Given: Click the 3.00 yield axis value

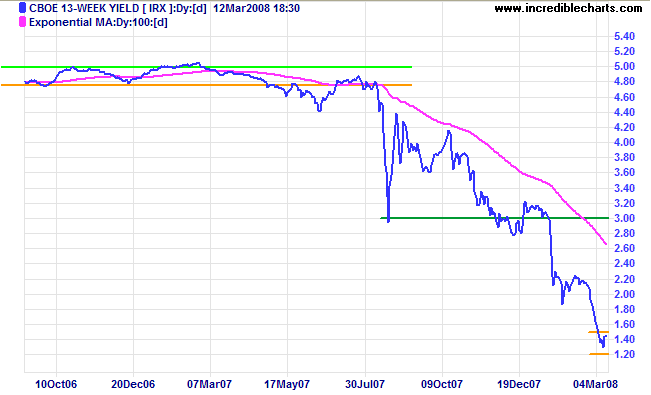Looking at the screenshot, I should coord(624,218).
